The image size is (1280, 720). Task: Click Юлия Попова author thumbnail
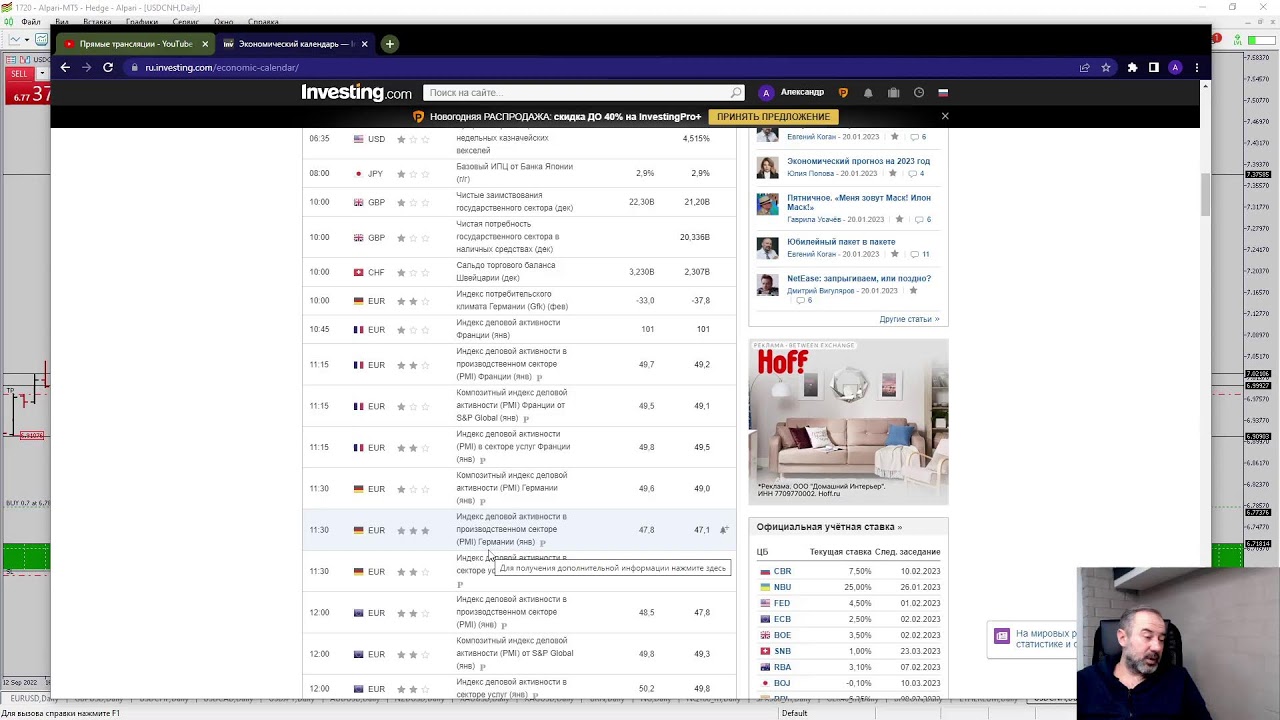tap(767, 167)
